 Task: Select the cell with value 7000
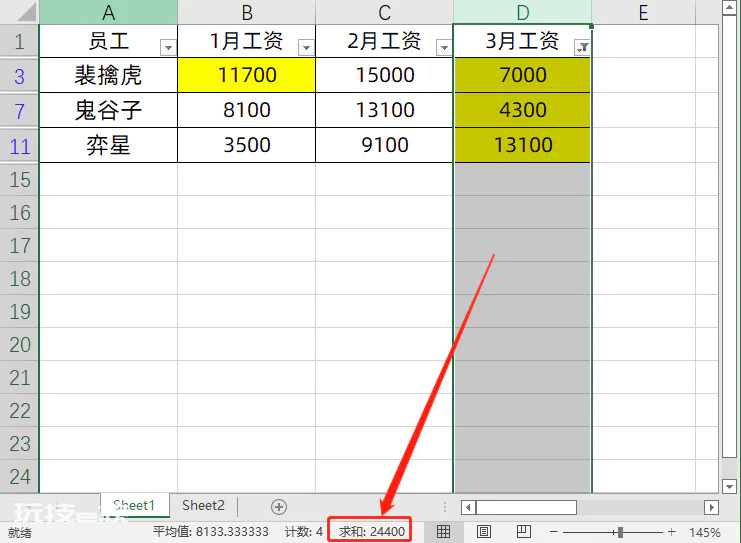coord(523,75)
